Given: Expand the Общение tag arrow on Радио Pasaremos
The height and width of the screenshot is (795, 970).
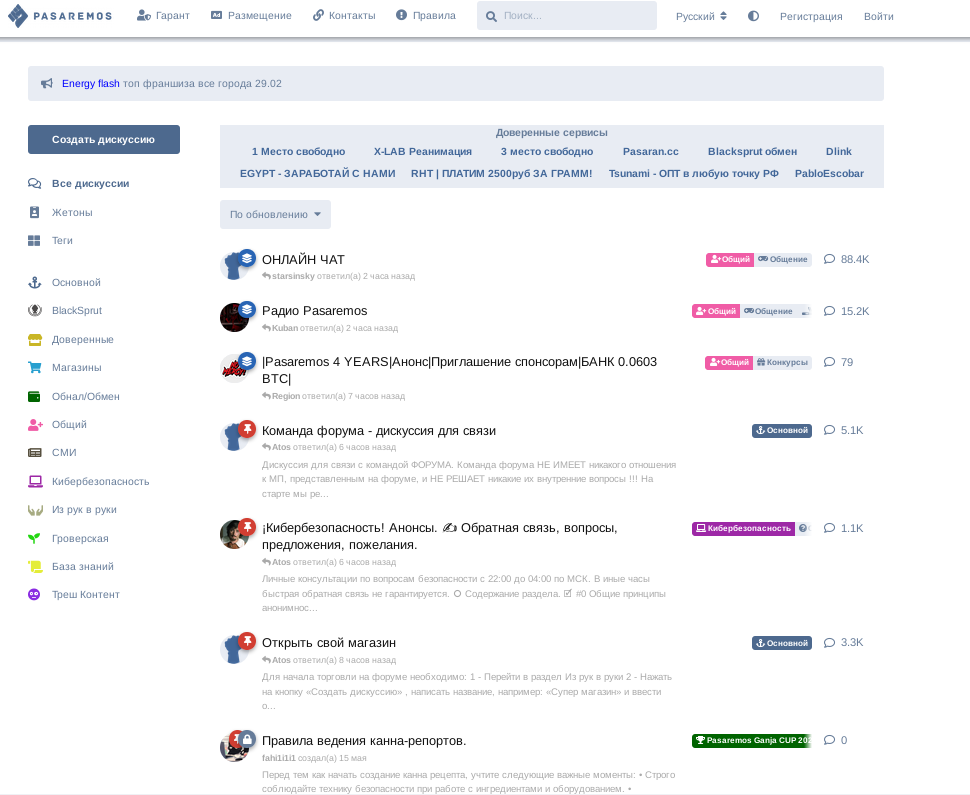Looking at the screenshot, I should 803,311.
